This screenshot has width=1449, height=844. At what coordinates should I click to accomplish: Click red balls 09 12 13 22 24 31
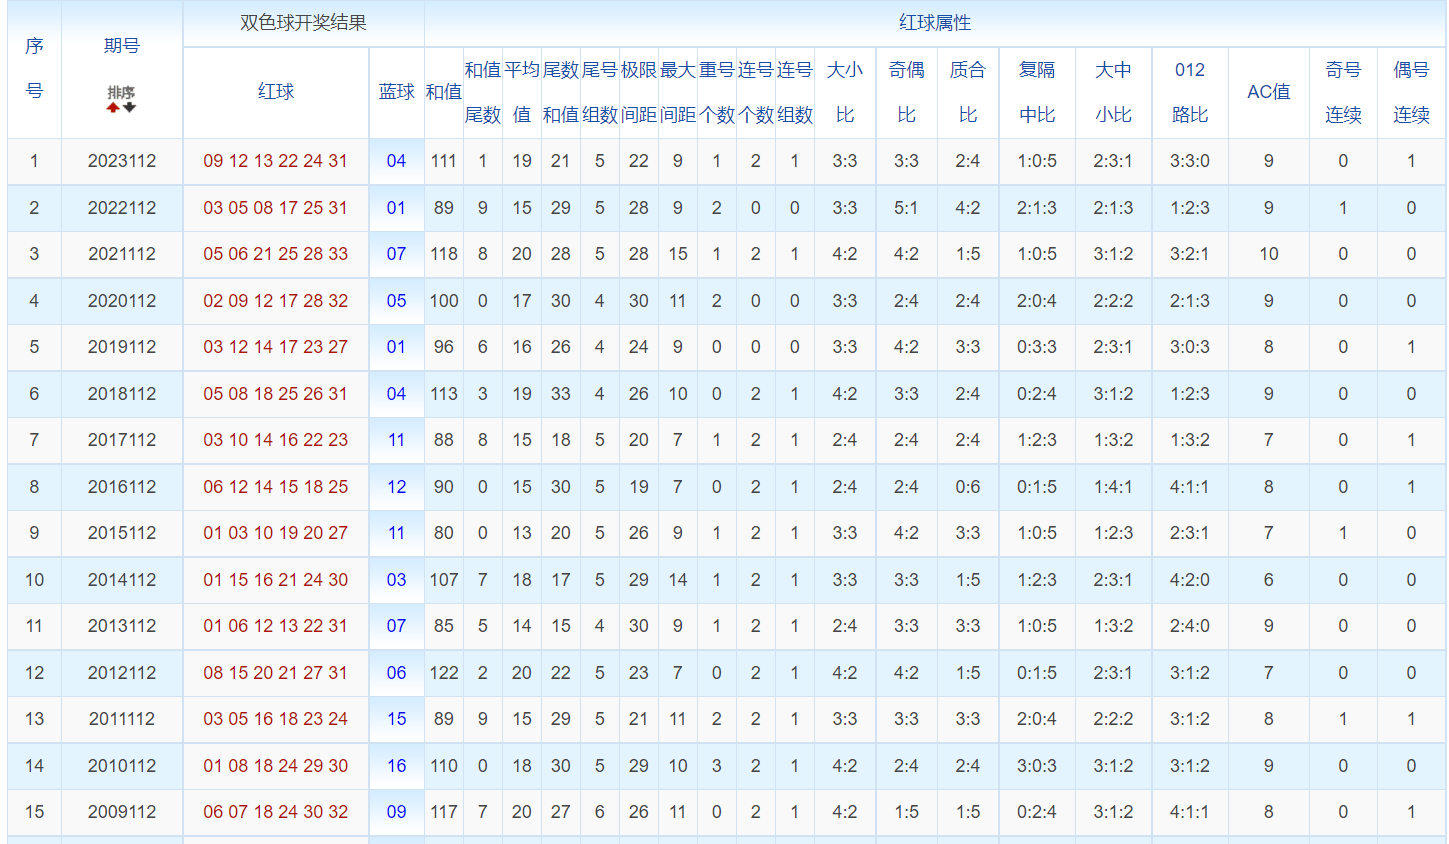pos(276,161)
